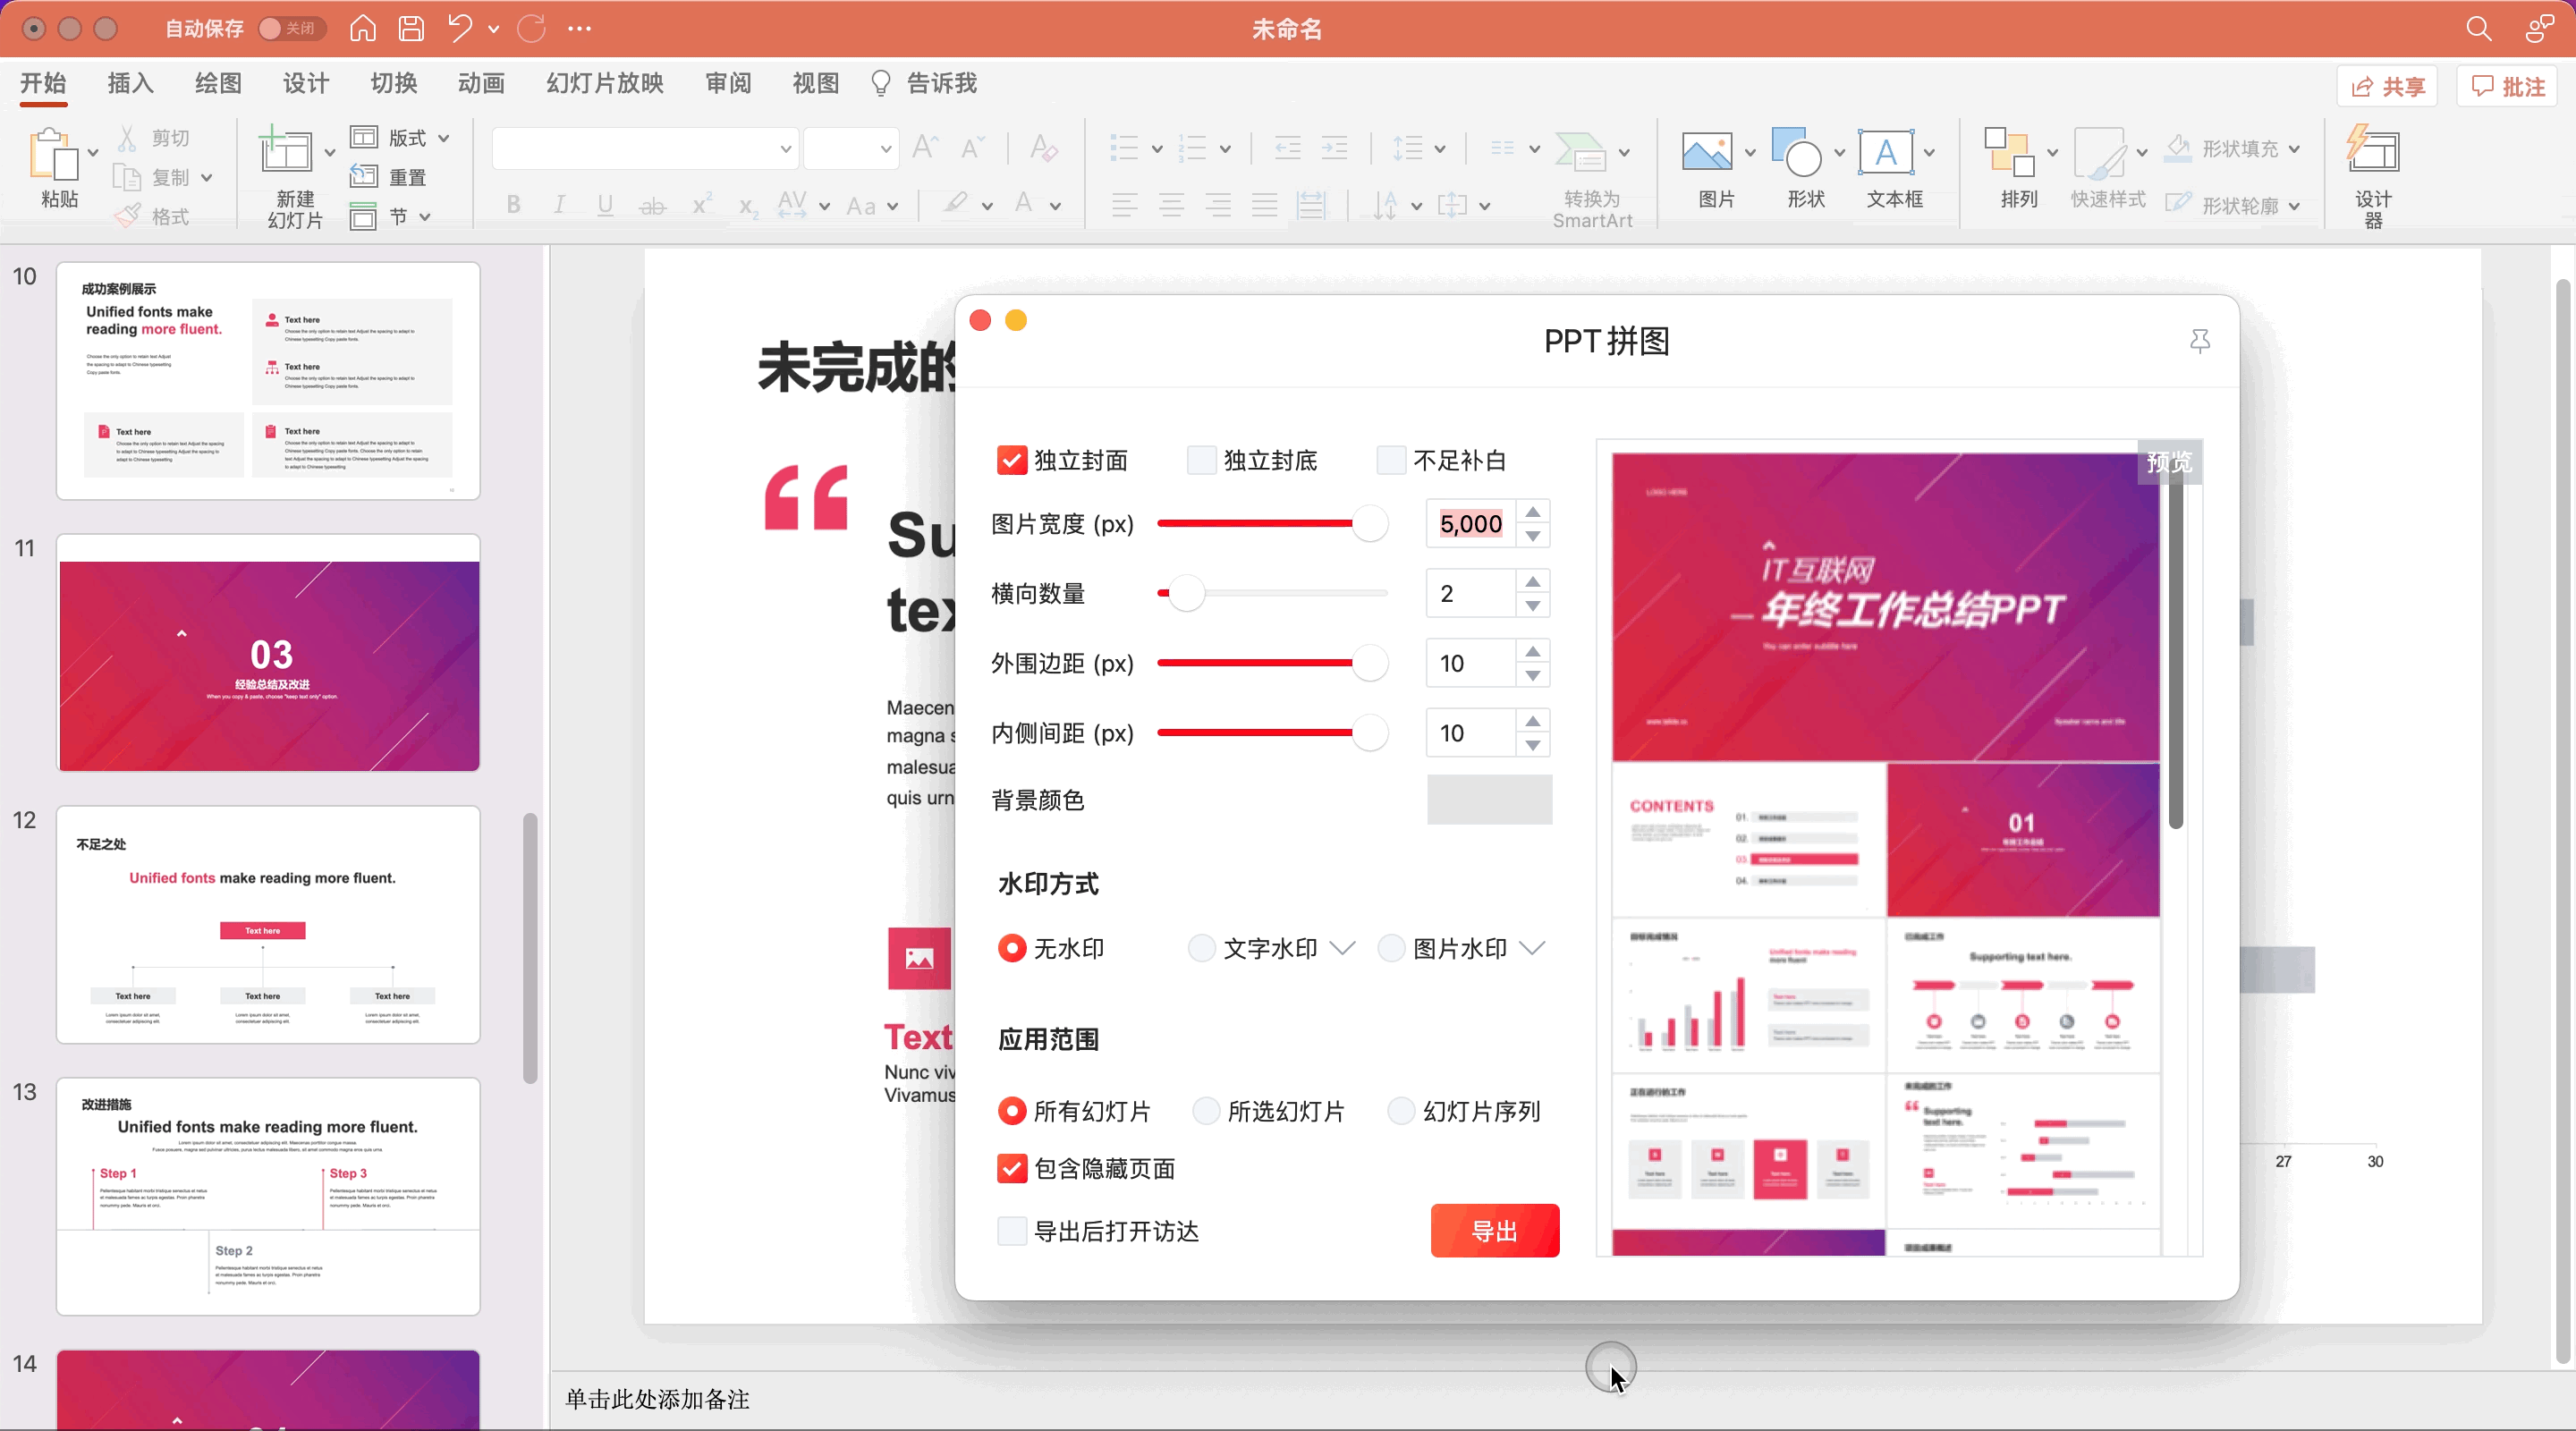Click the 背景颜色 gray color swatch
The image size is (2576, 1431).
pyautogui.click(x=1489, y=799)
